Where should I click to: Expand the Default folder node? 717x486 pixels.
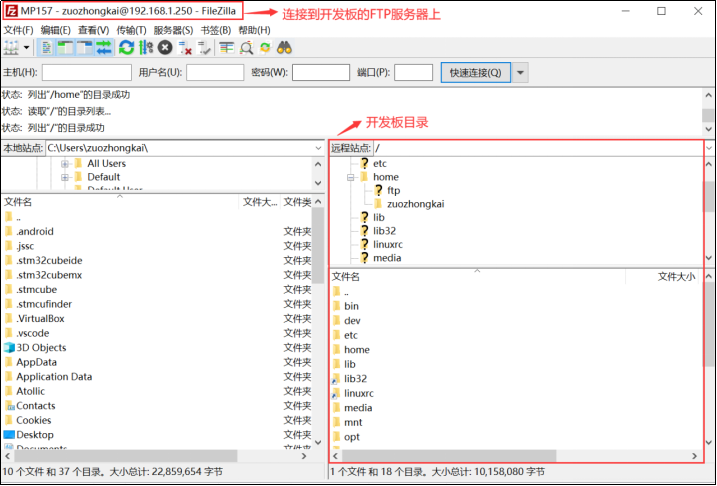click(65, 177)
